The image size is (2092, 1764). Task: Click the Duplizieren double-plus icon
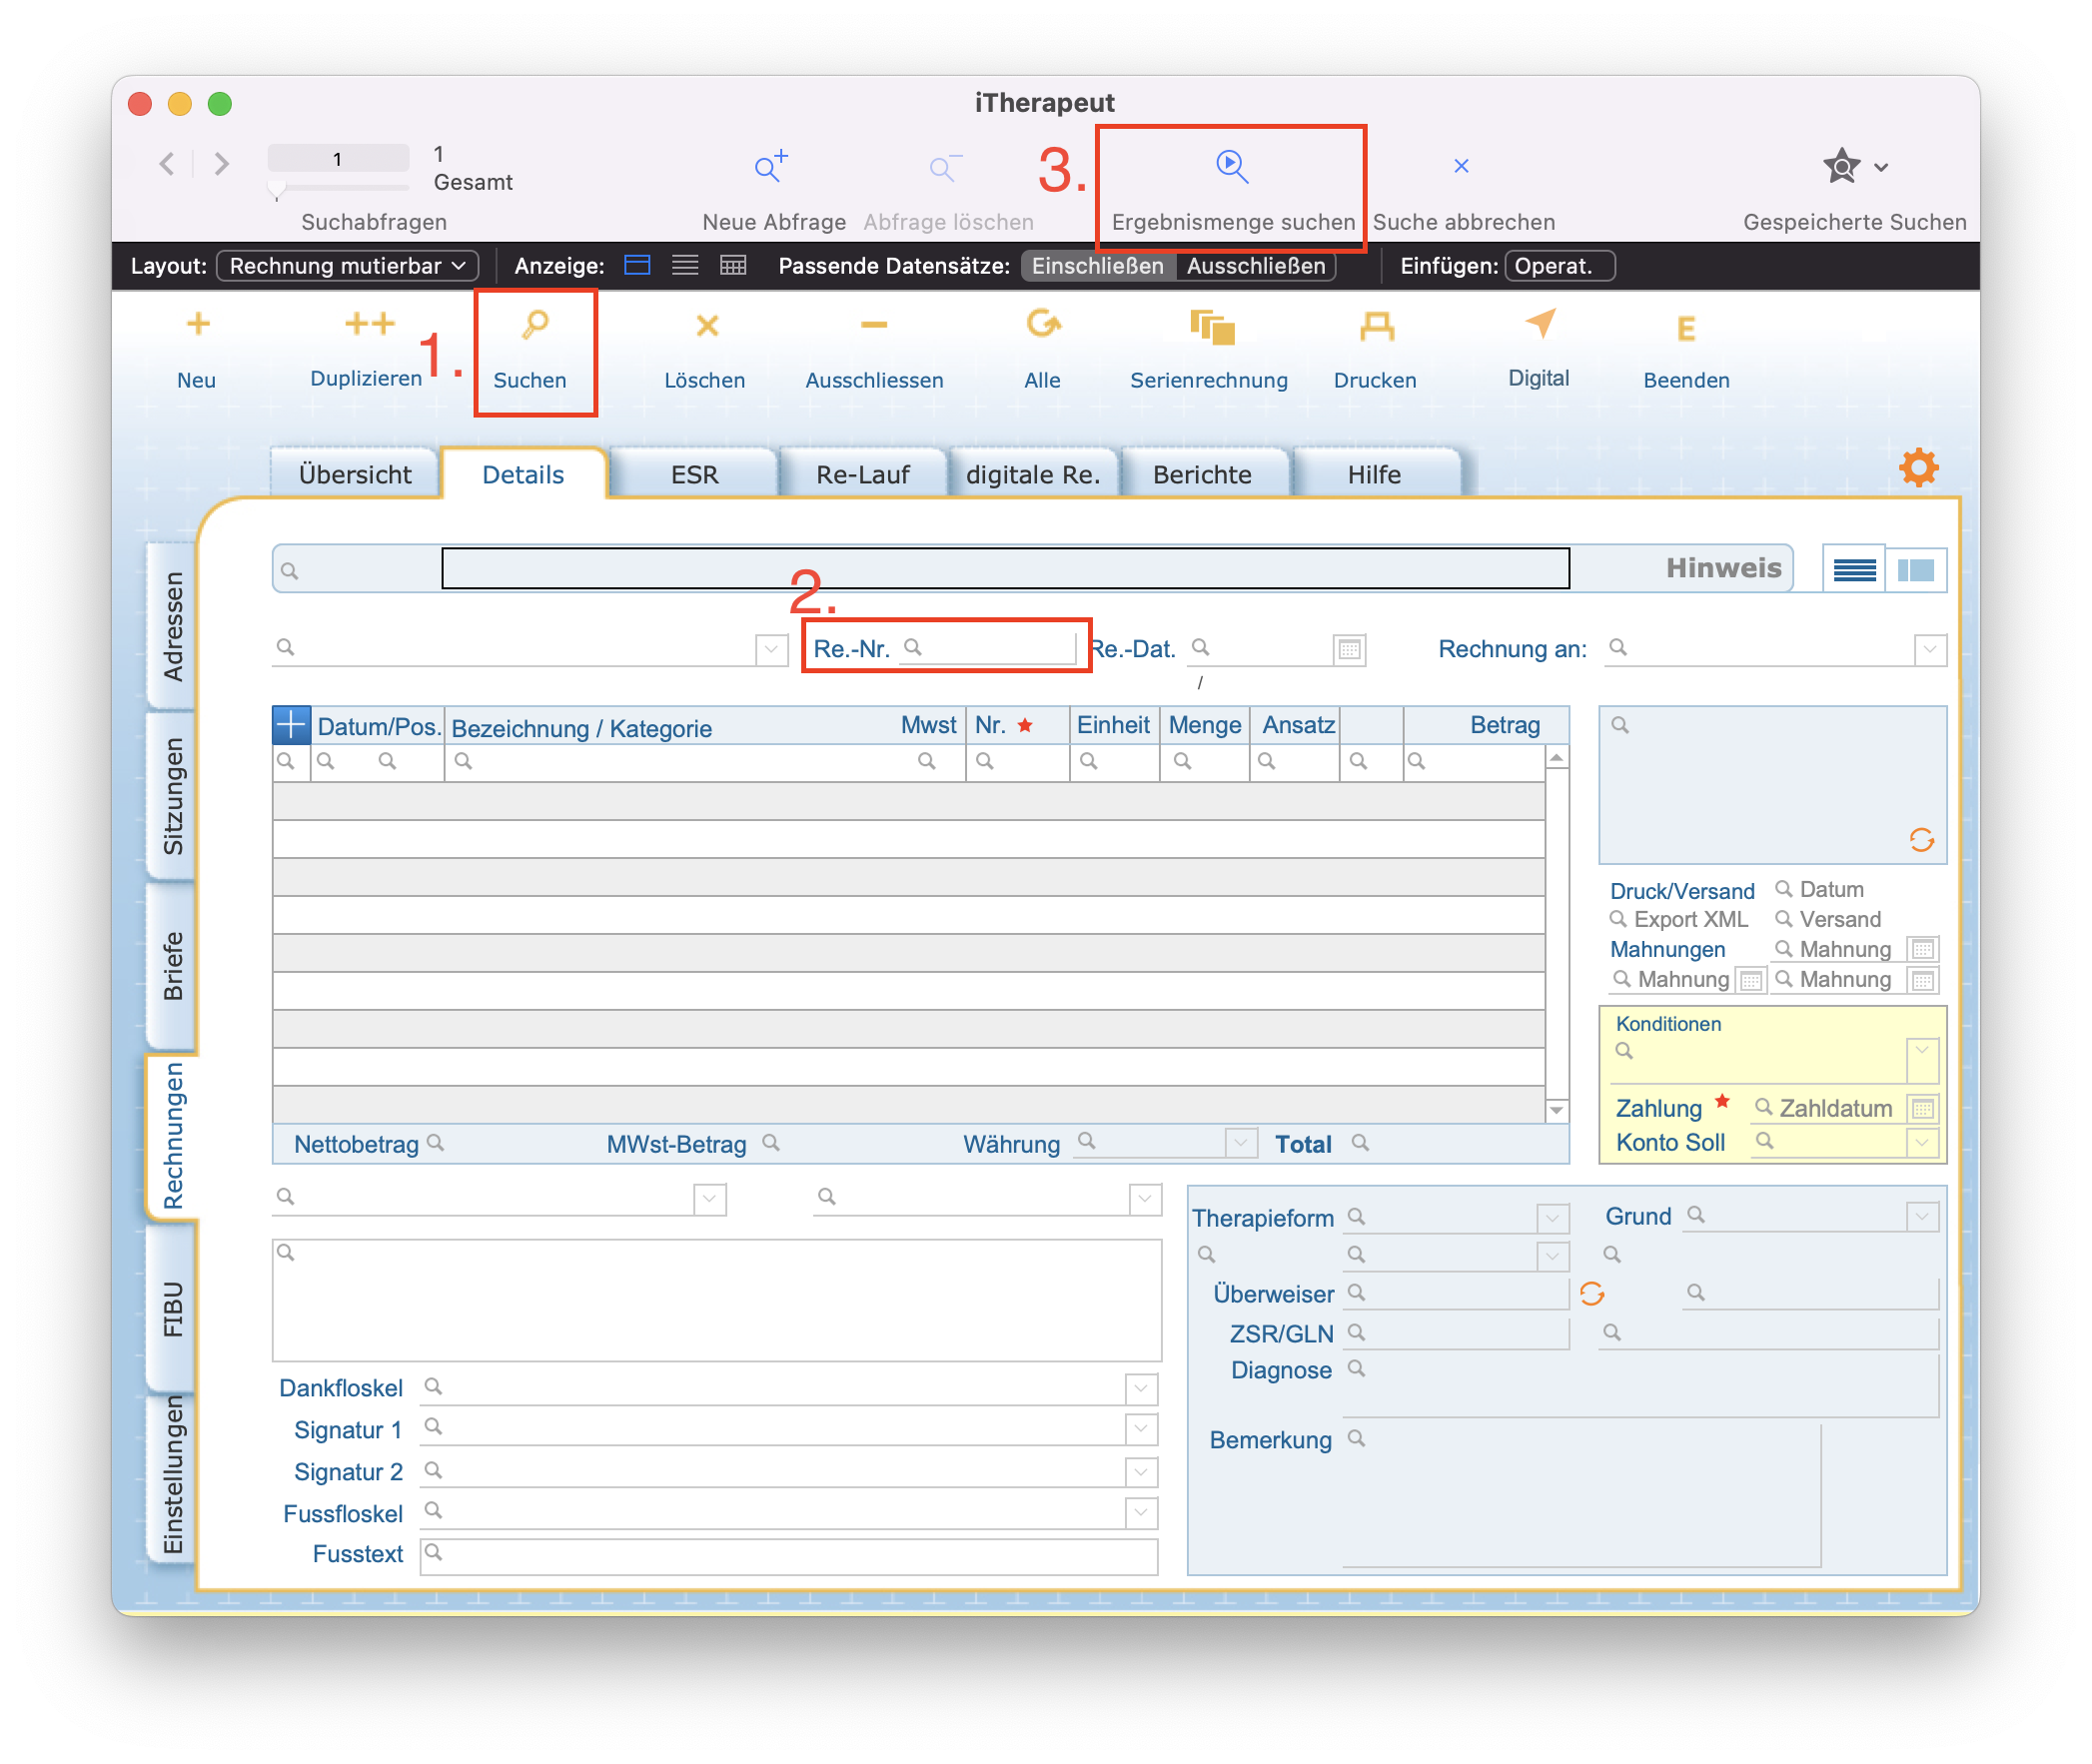(369, 324)
